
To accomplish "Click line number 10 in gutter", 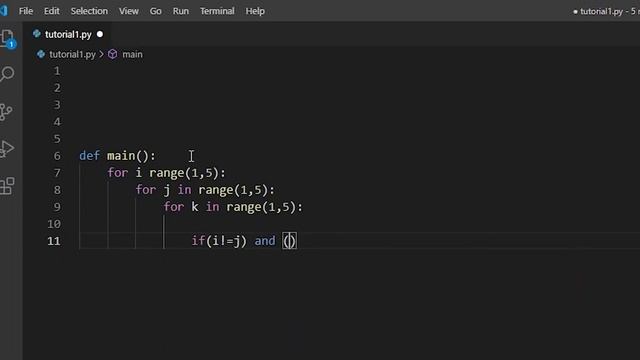I will tap(54, 224).
